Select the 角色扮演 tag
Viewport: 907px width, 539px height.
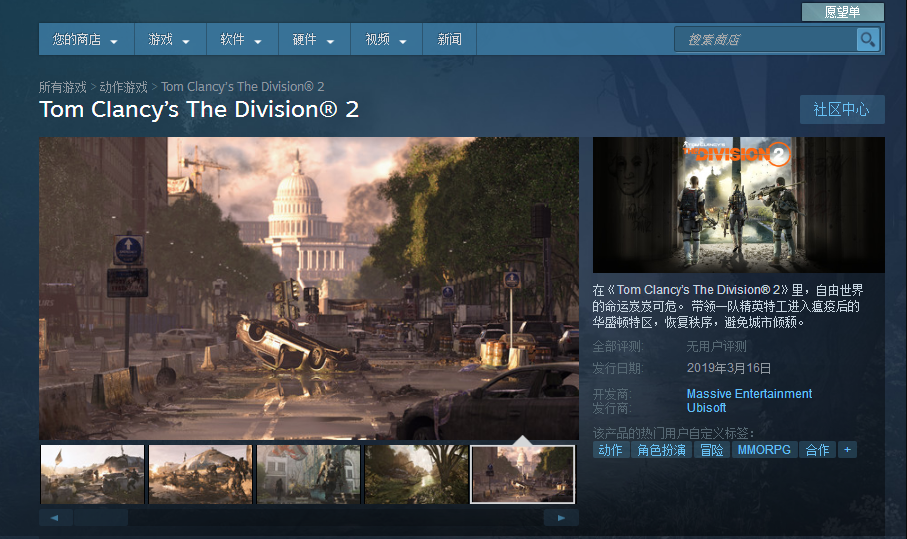click(661, 450)
